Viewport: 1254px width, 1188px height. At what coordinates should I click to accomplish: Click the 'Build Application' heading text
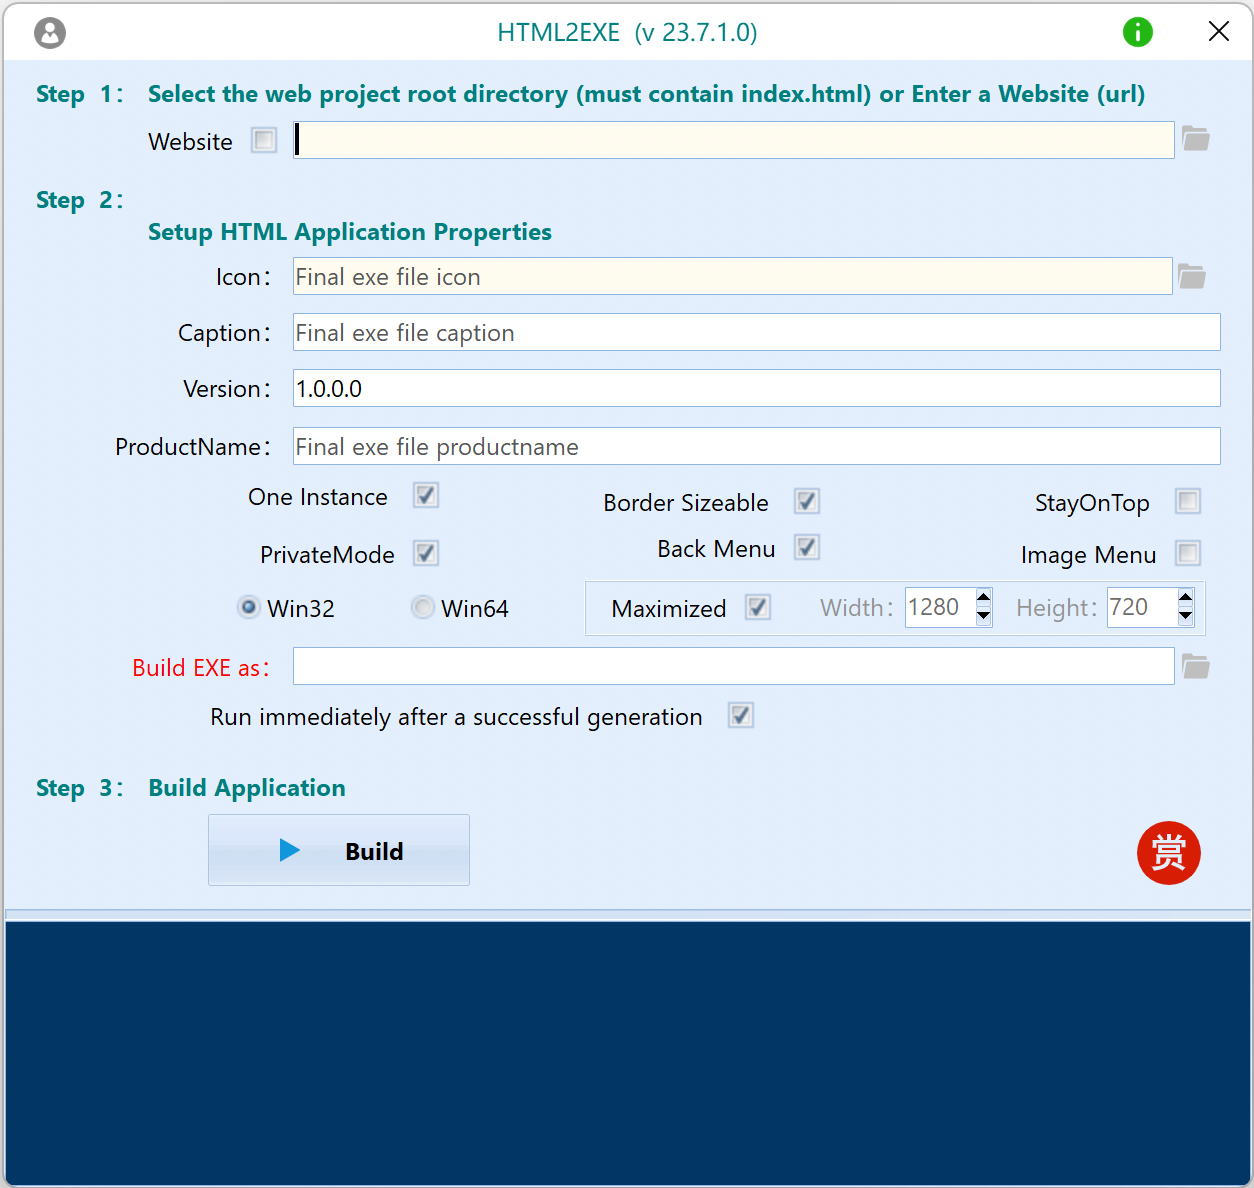(x=247, y=788)
